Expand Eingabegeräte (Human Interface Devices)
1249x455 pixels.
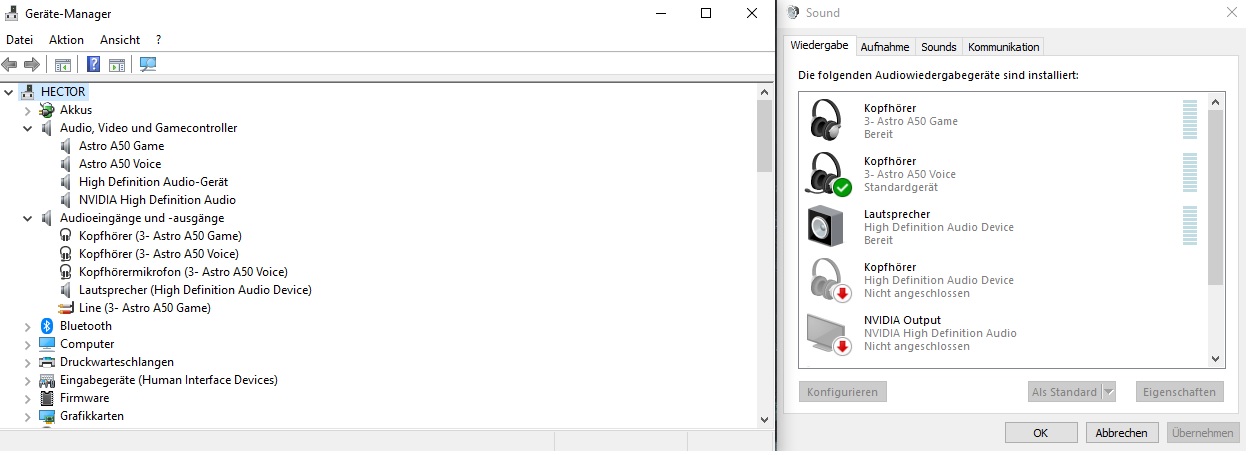tap(28, 380)
